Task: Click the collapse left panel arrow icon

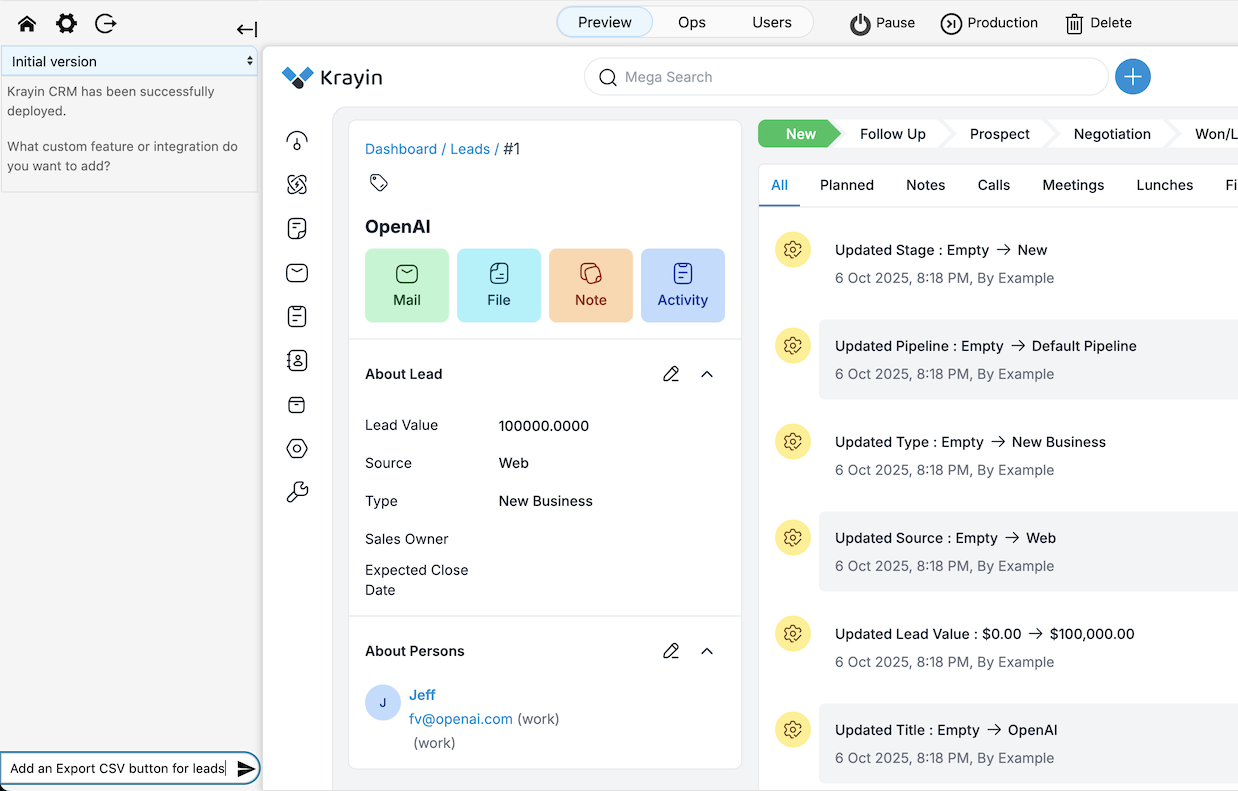Action: [x=247, y=30]
